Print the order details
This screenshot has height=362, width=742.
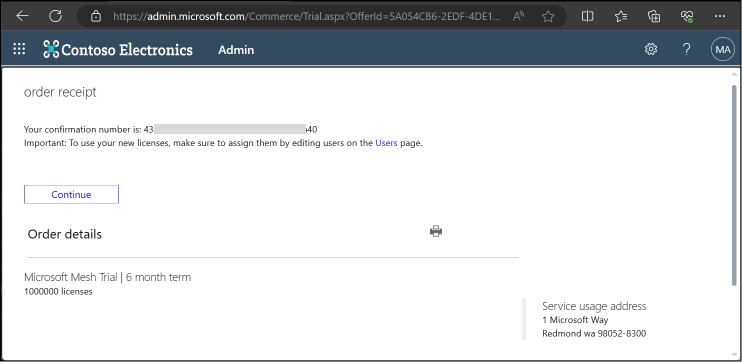click(x=436, y=231)
